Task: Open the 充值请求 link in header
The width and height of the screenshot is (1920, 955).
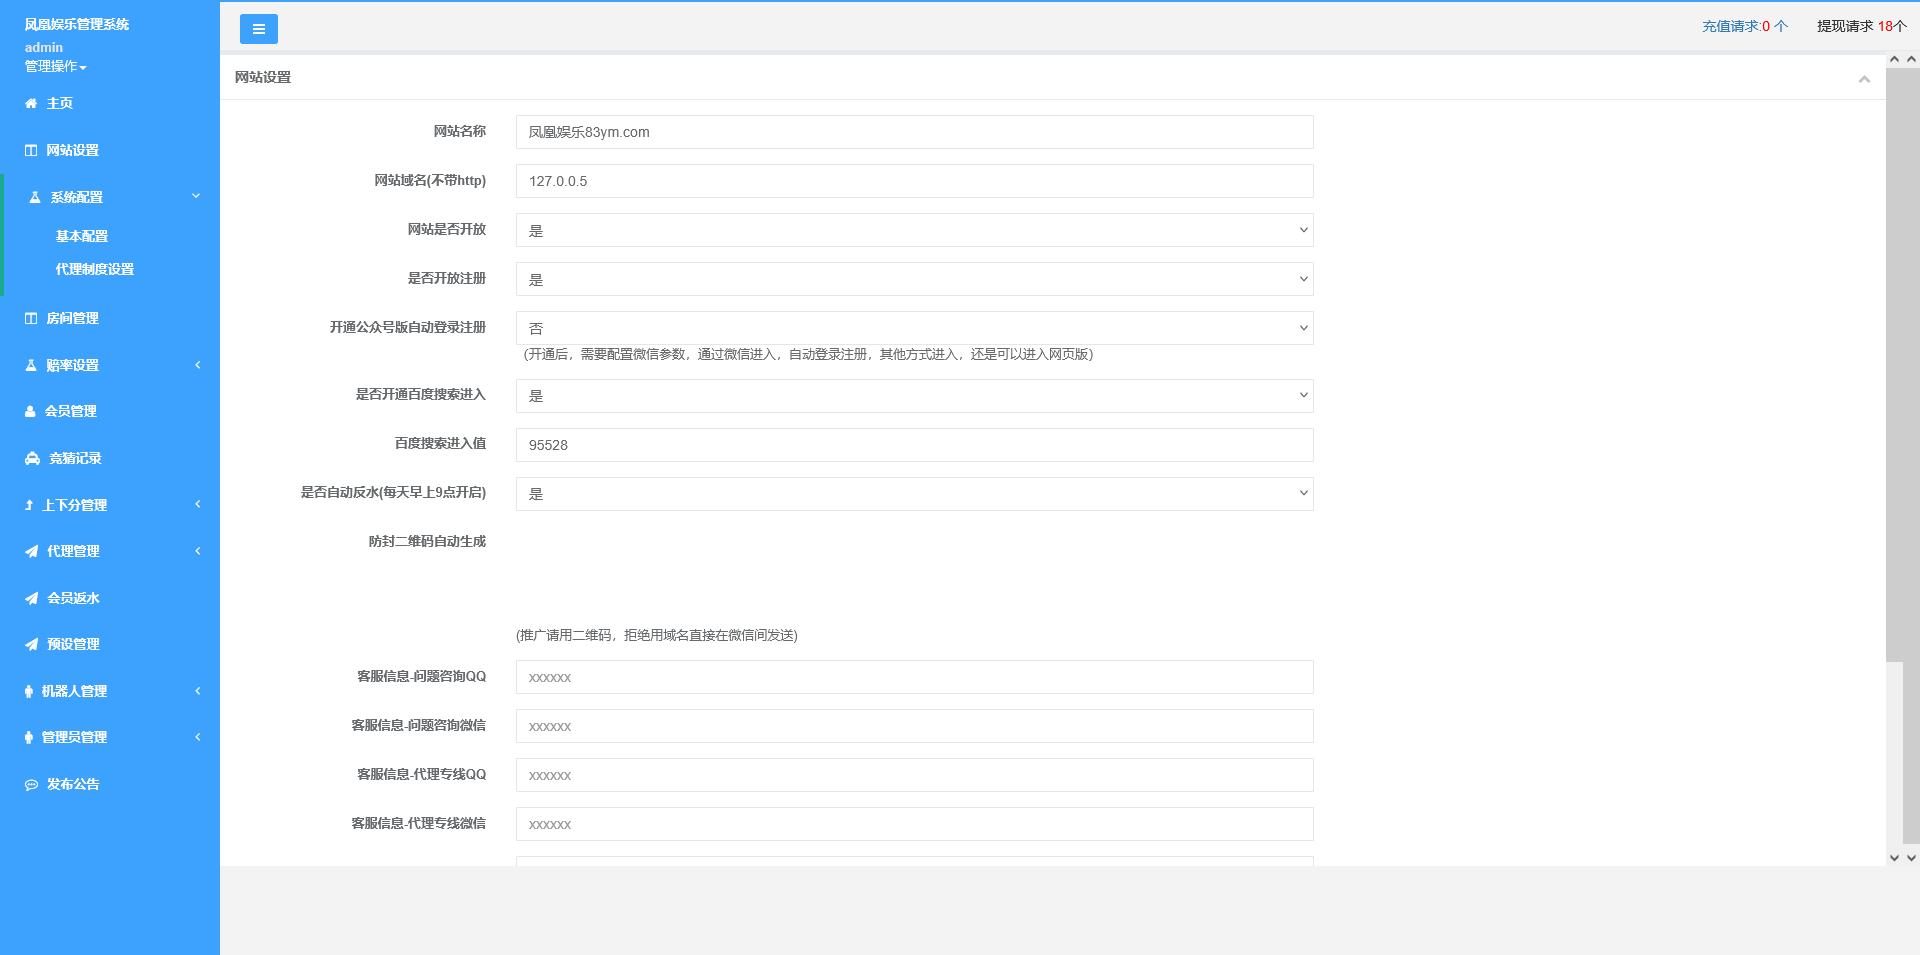Action: click(1744, 26)
